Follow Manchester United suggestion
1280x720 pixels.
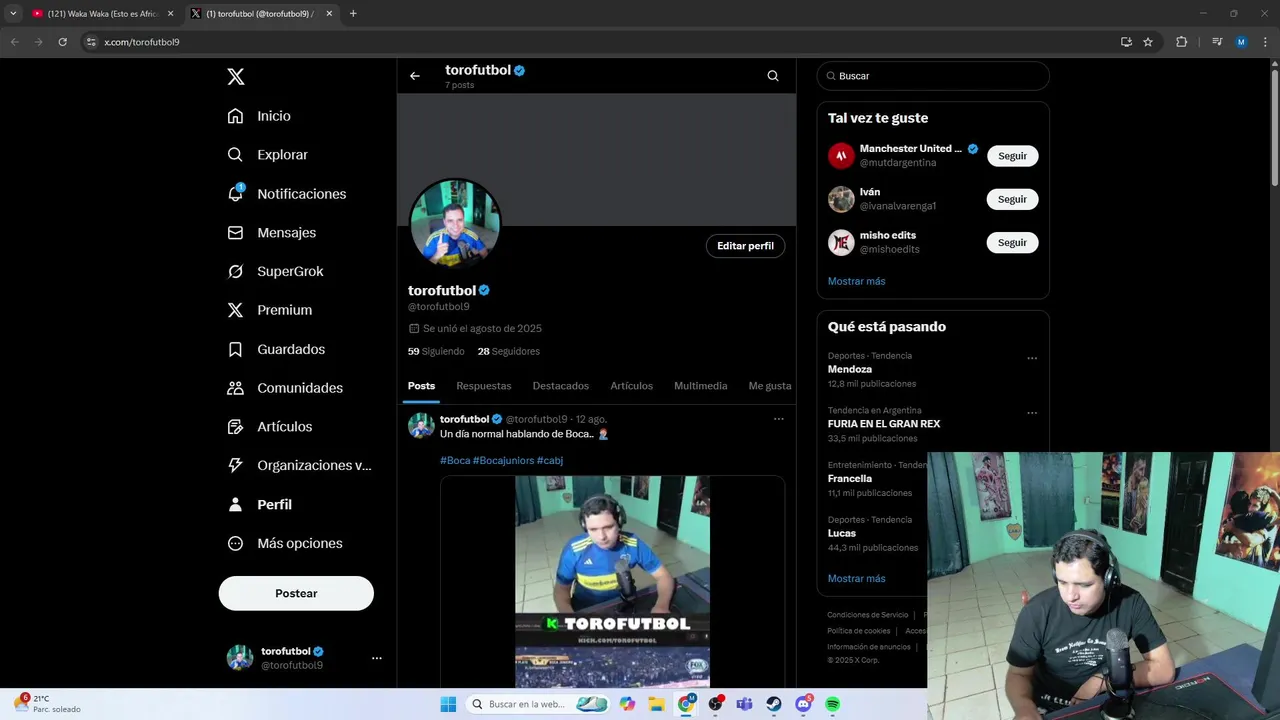(1012, 156)
